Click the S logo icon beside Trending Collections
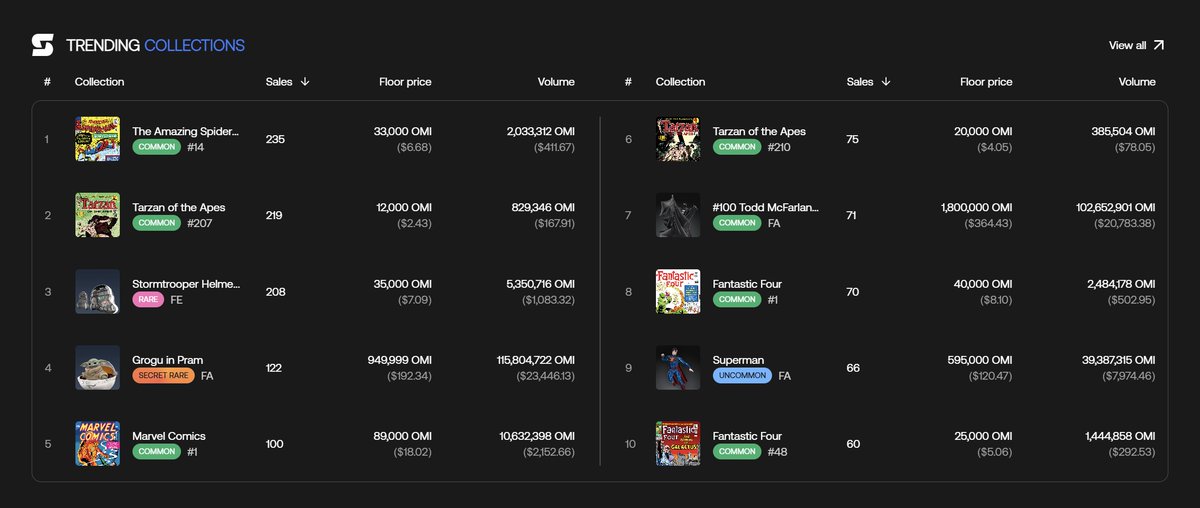This screenshot has height=508, width=1200. click(42, 45)
